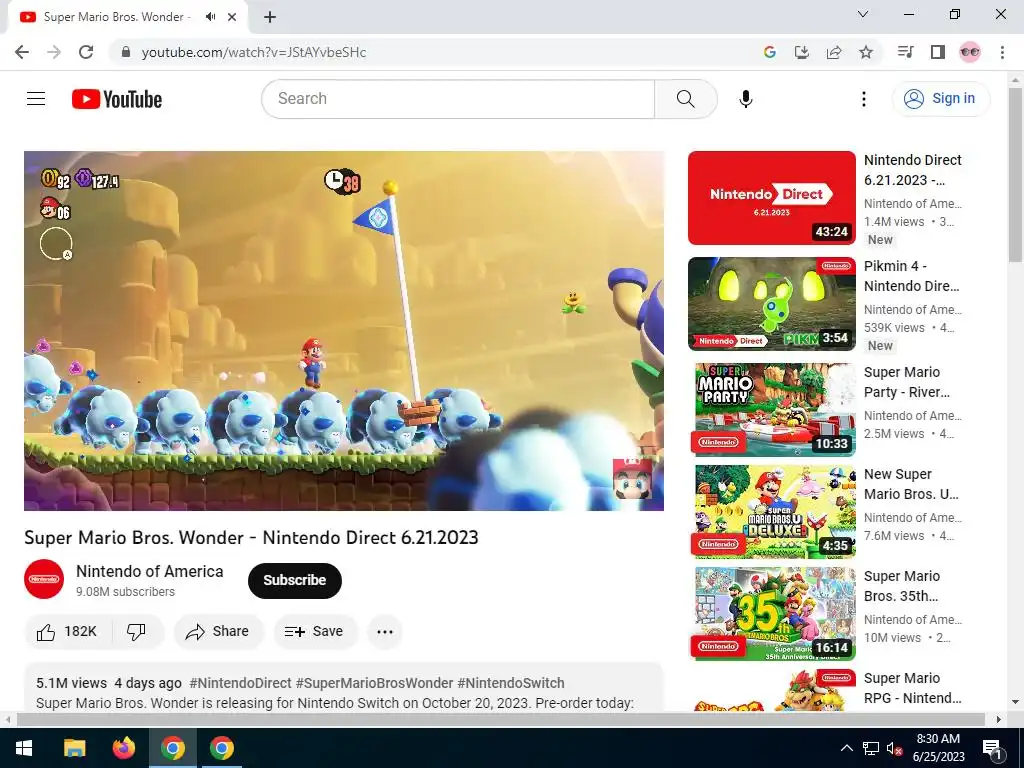Click the magnifier search button
This screenshot has height=768, width=1024.
click(686, 99)
